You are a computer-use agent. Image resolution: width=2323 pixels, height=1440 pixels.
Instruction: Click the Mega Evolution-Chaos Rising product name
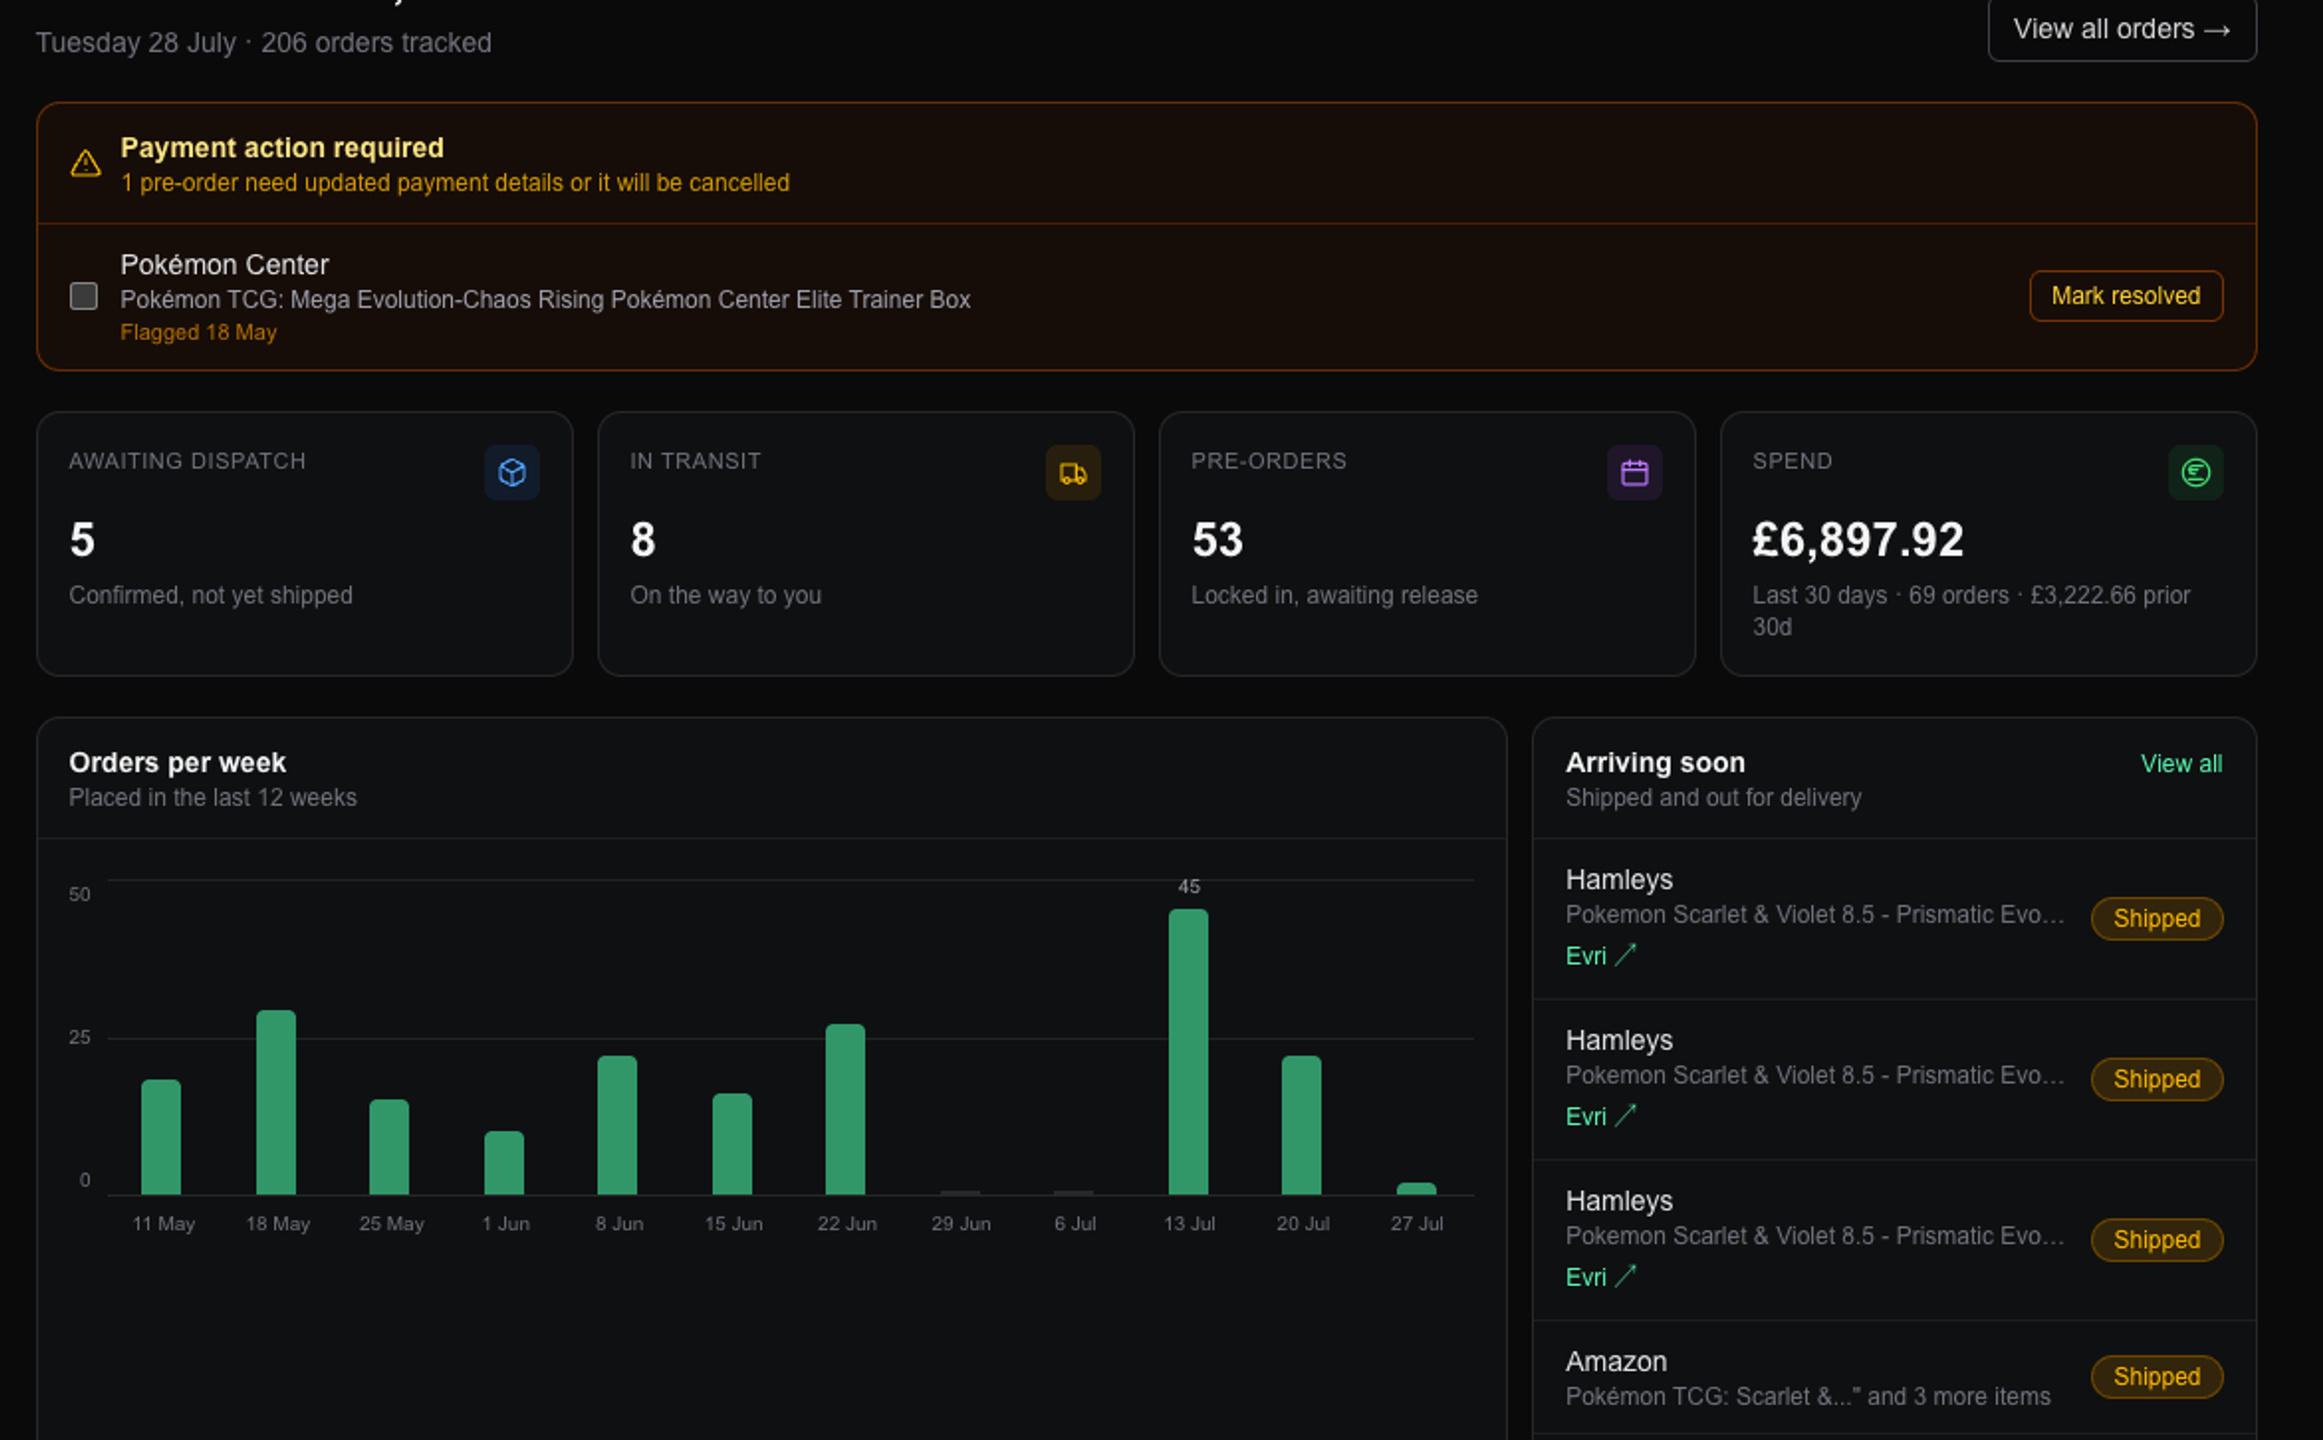point(545,300)
